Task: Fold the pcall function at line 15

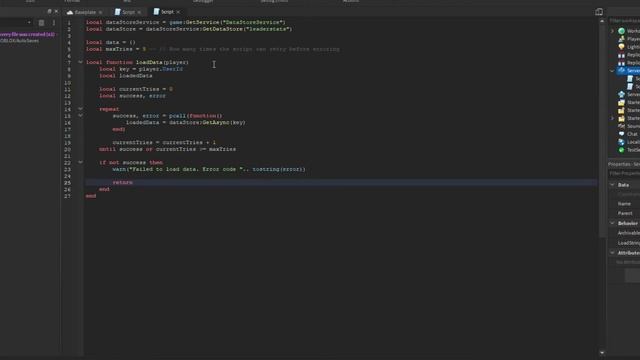Action: [80, 116]
